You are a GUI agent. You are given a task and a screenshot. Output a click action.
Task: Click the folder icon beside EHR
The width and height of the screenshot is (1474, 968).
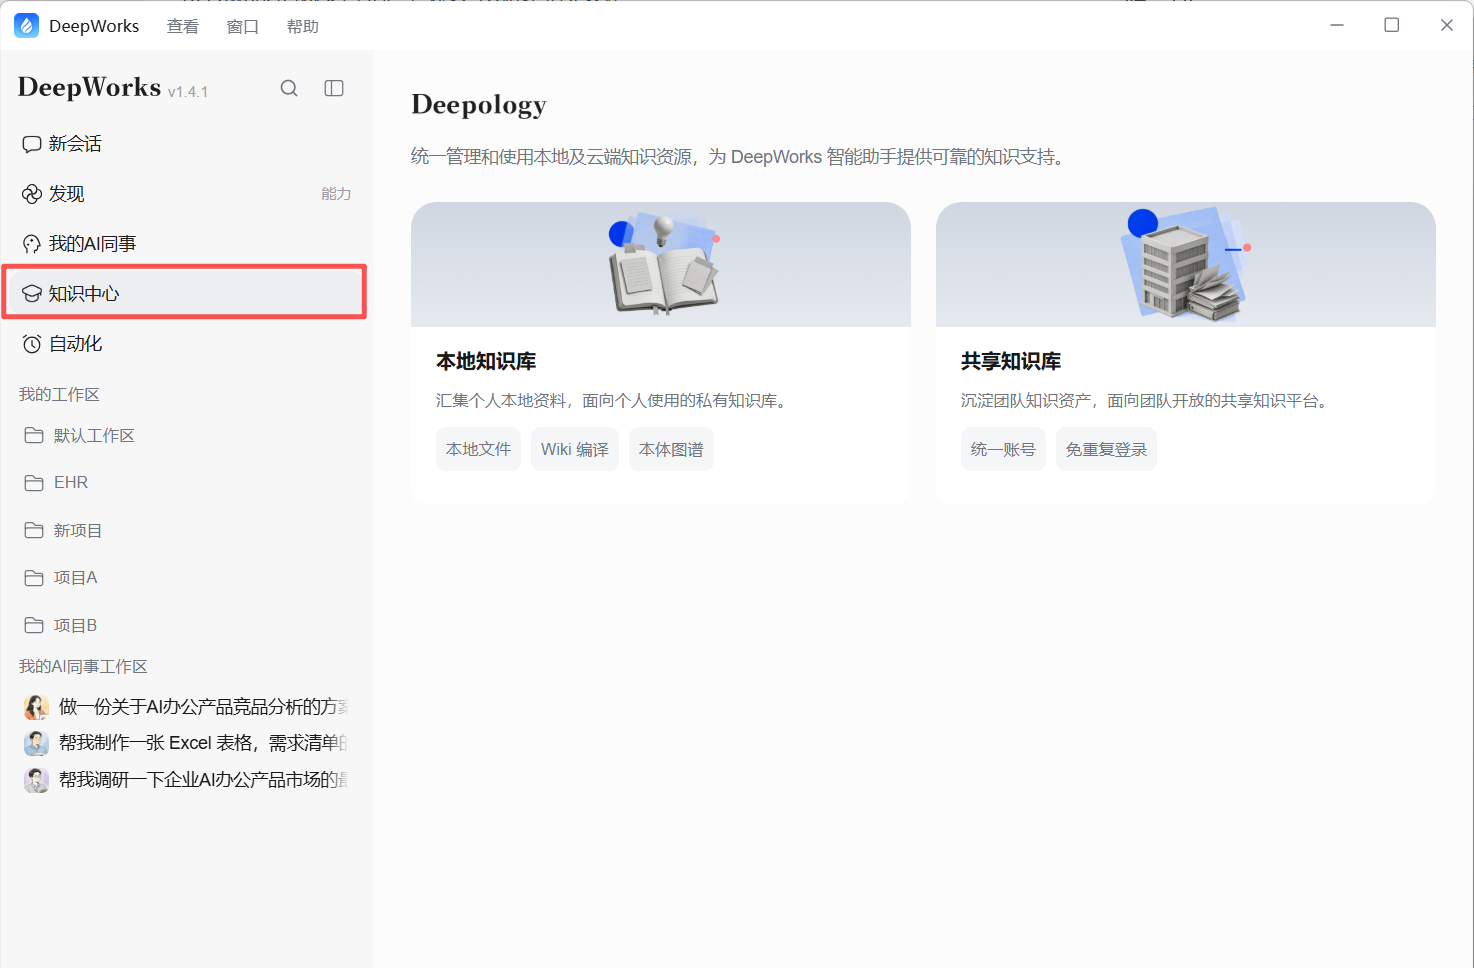click(x=34, y=482)
